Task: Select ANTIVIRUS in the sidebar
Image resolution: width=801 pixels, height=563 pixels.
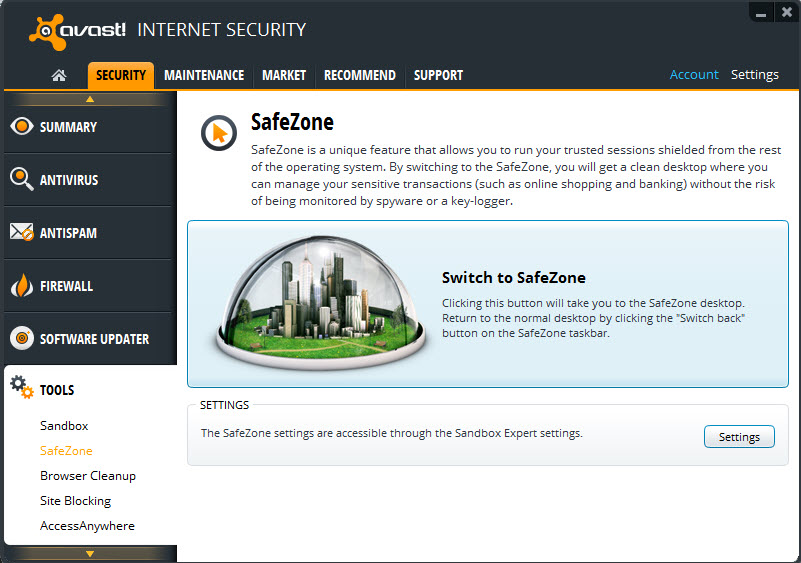Action: [87, 180]
